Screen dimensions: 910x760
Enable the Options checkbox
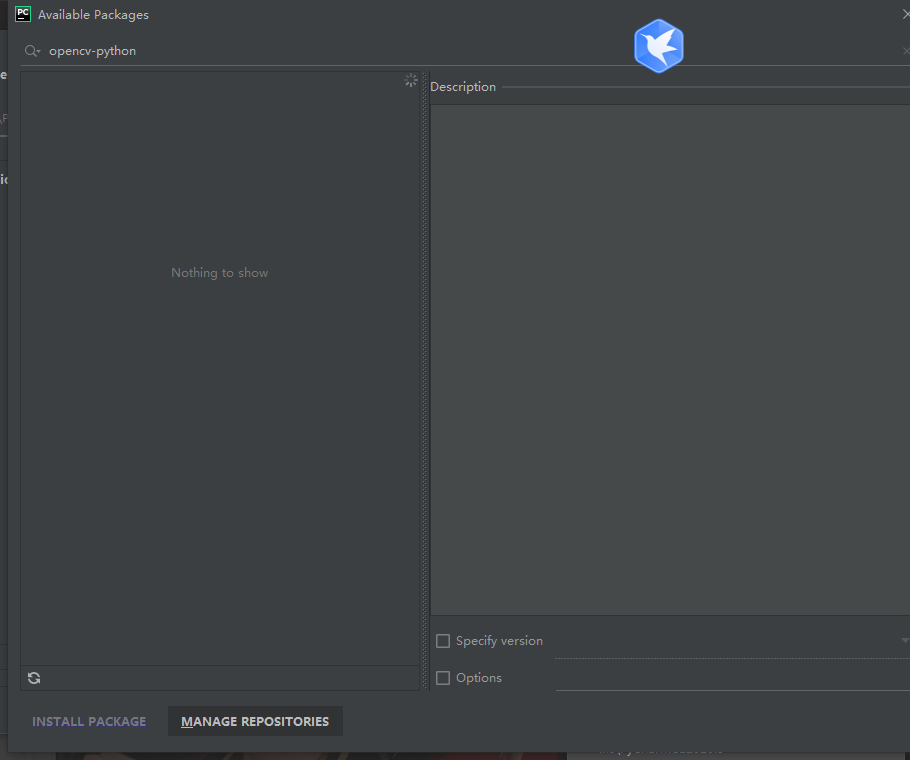pos(443,678)
